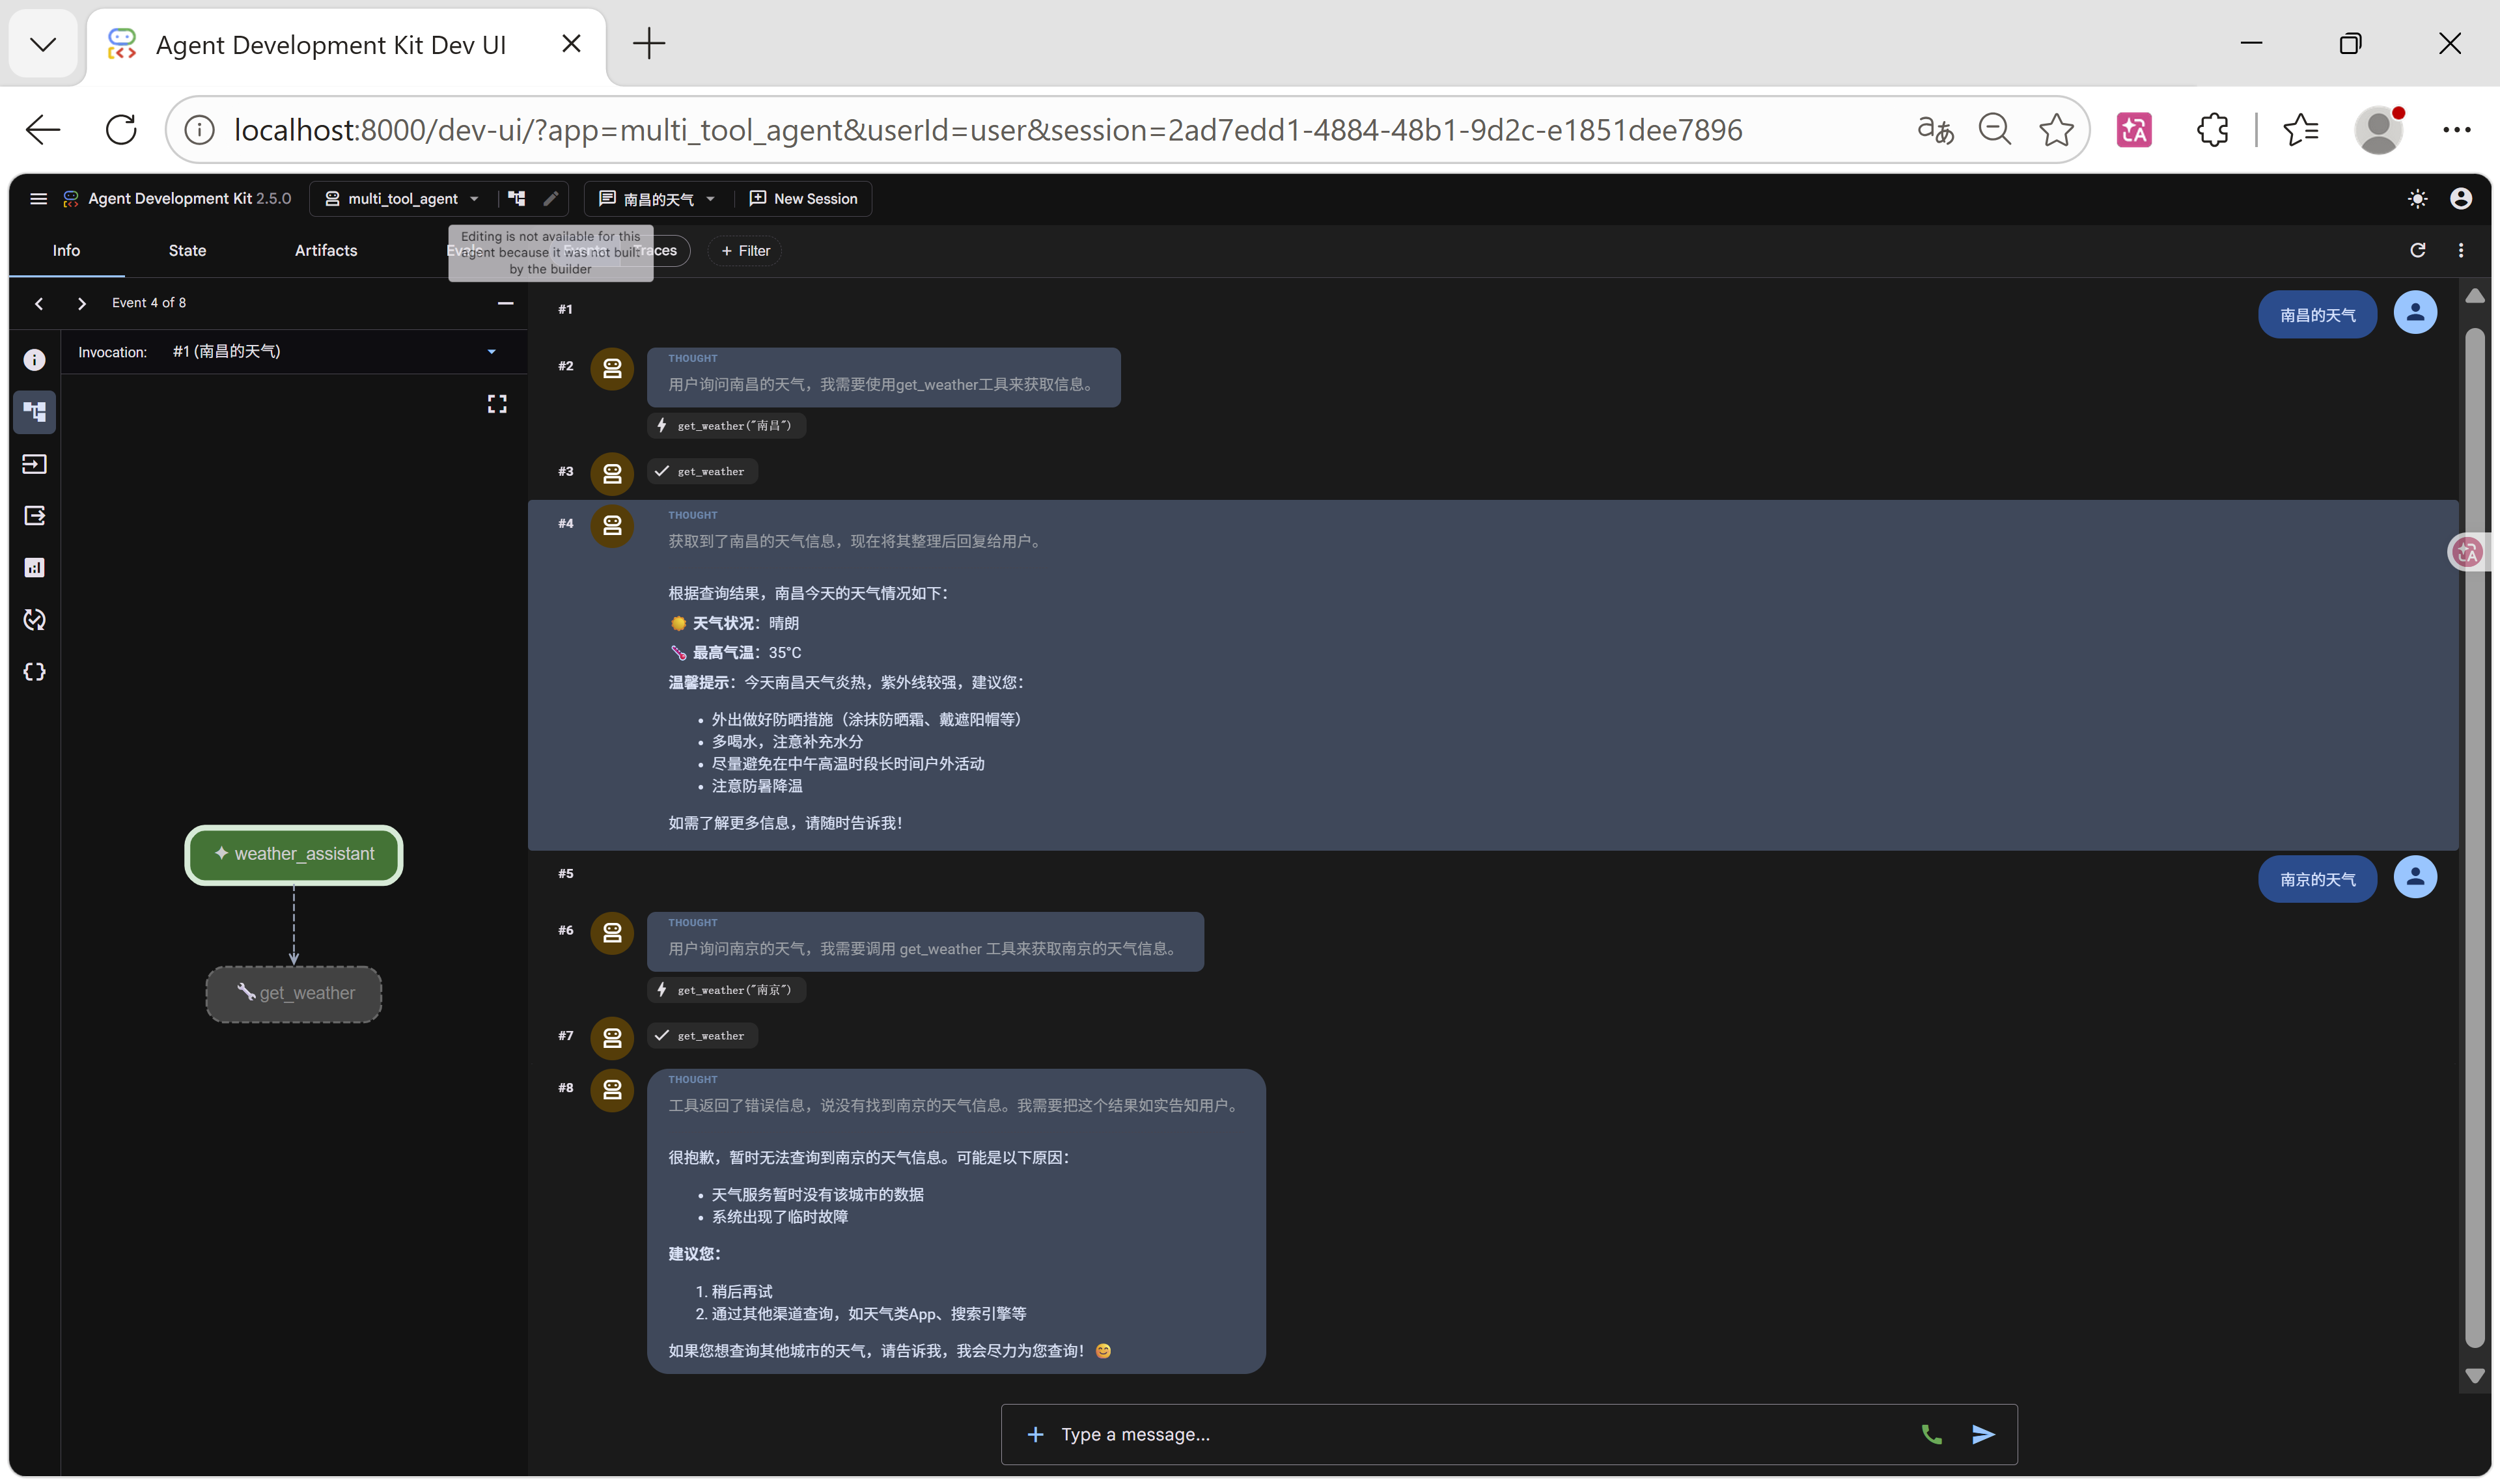The height and width of the screenshot is (1484, 2500).
Task: Reload the browser page
Action: 121,130
